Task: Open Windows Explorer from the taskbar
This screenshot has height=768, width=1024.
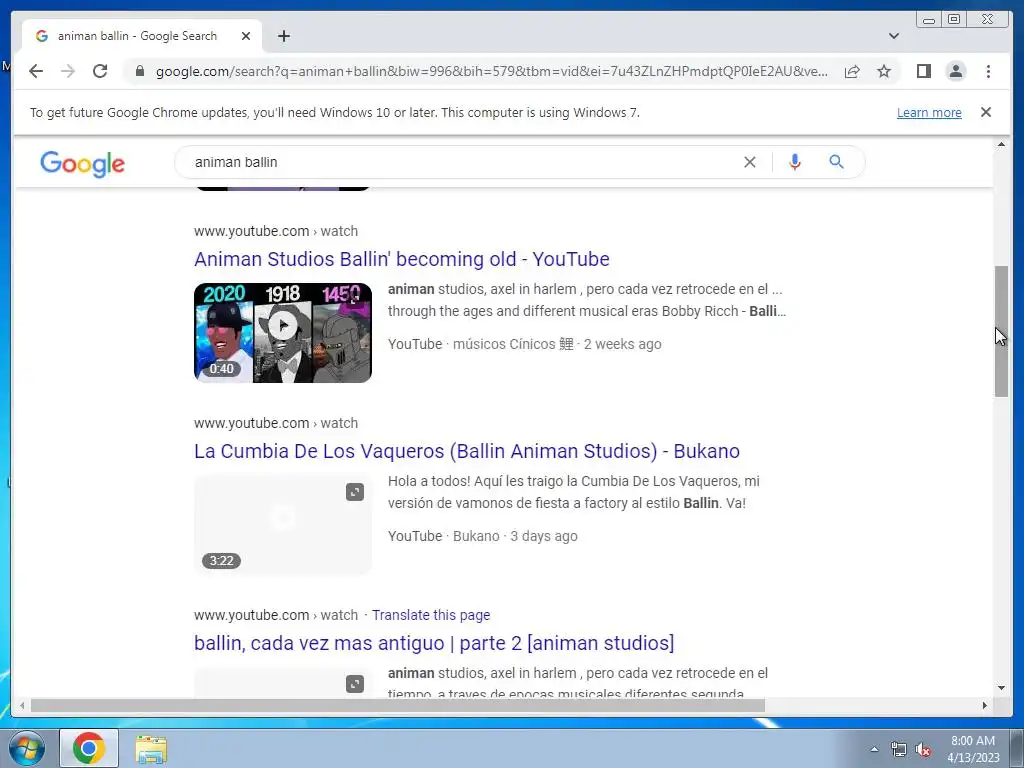Action: point(151,749)
